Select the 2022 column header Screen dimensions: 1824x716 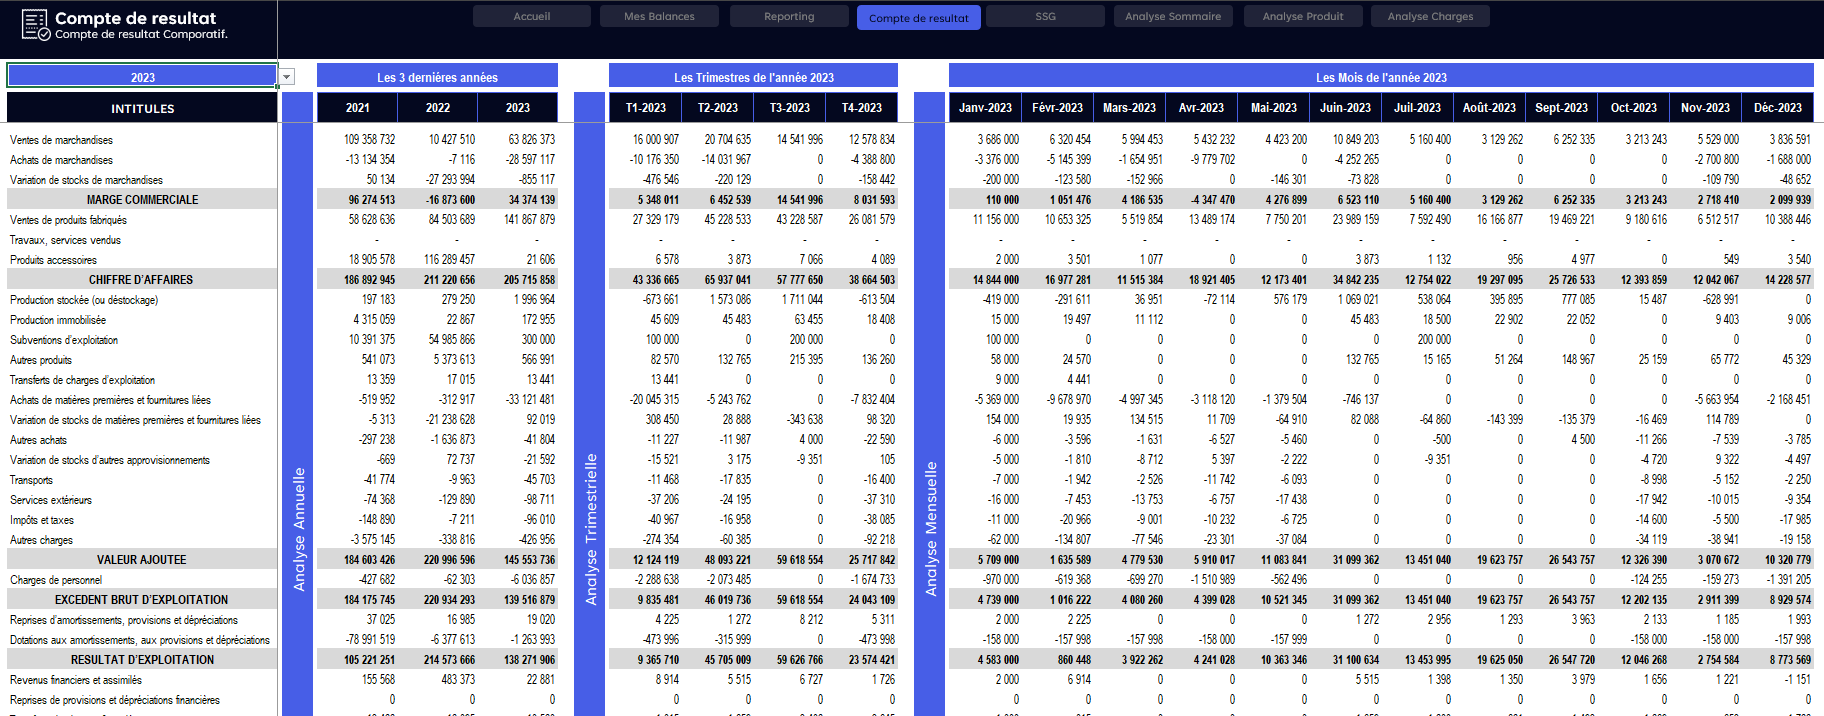point(437,107)
